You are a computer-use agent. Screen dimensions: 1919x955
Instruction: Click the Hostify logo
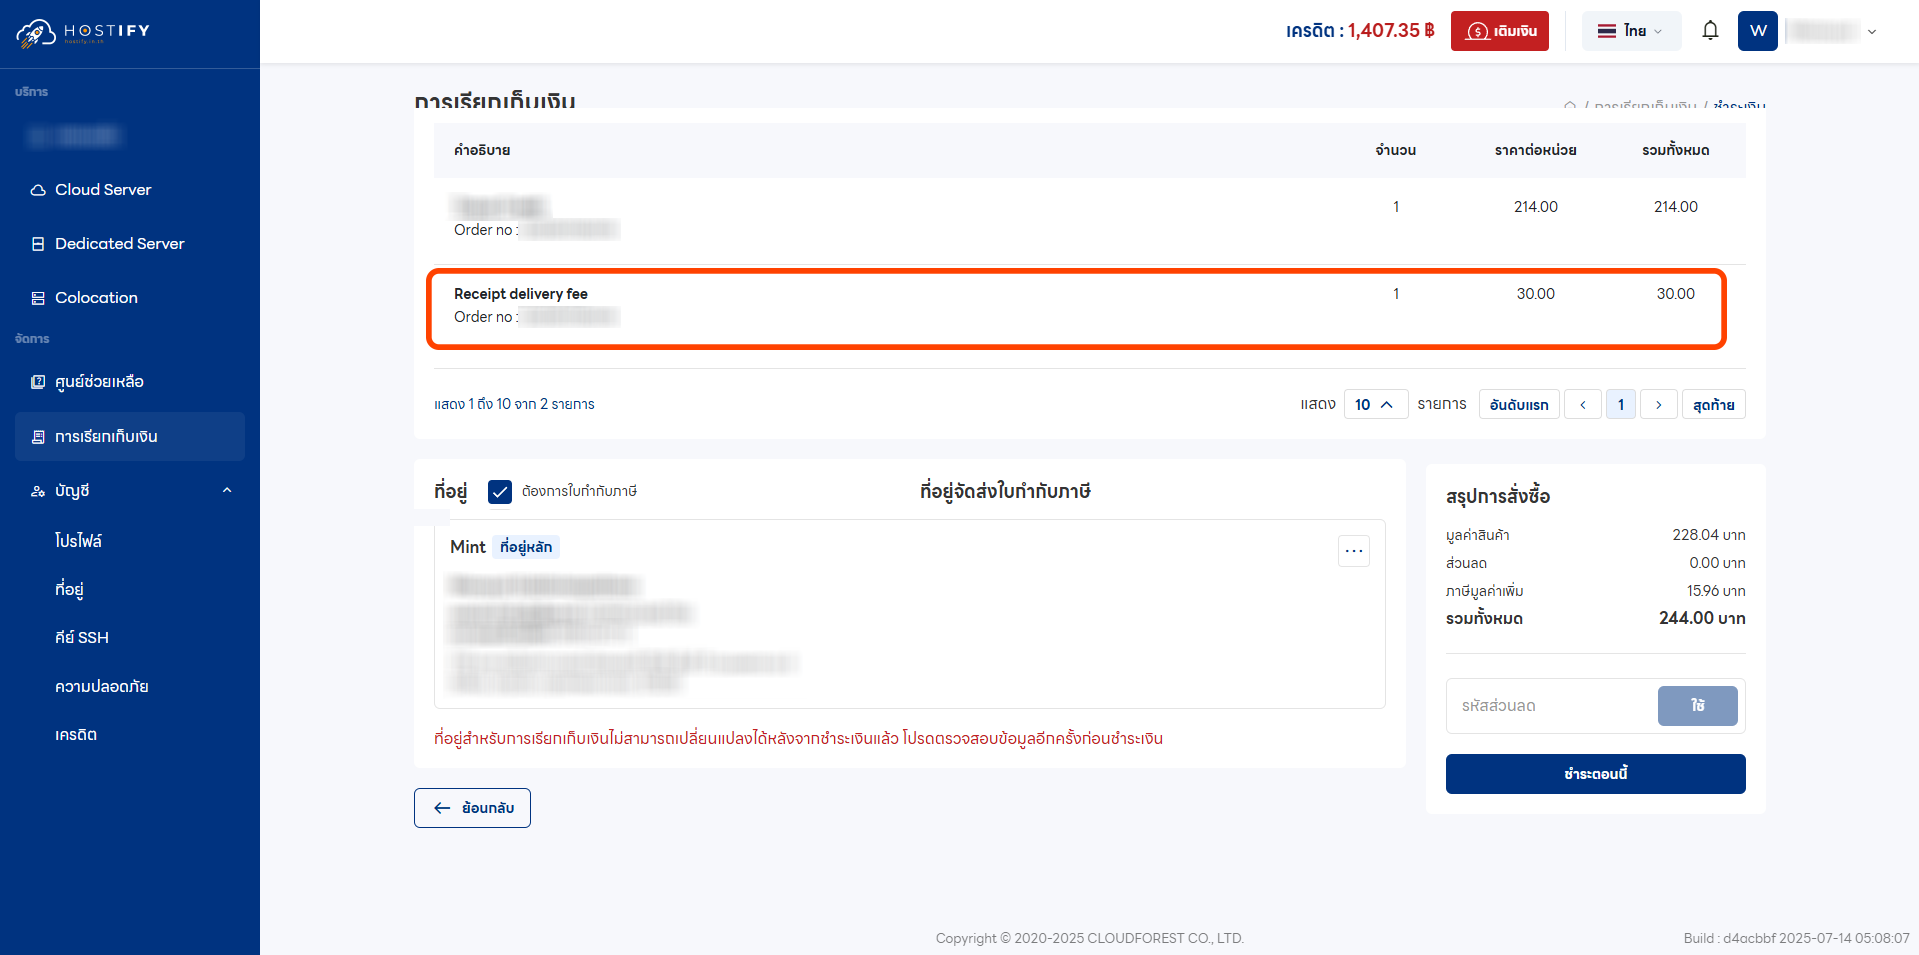pos(80,31)
